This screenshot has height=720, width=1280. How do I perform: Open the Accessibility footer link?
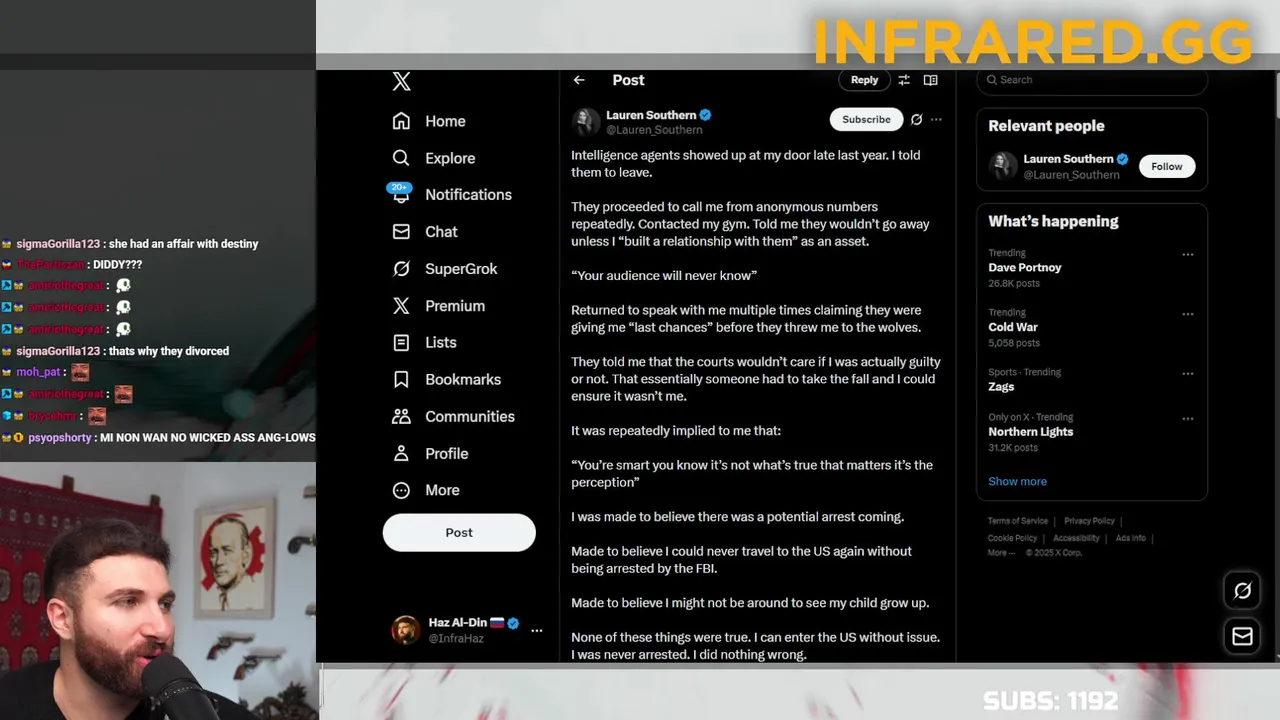(1076, 538)
